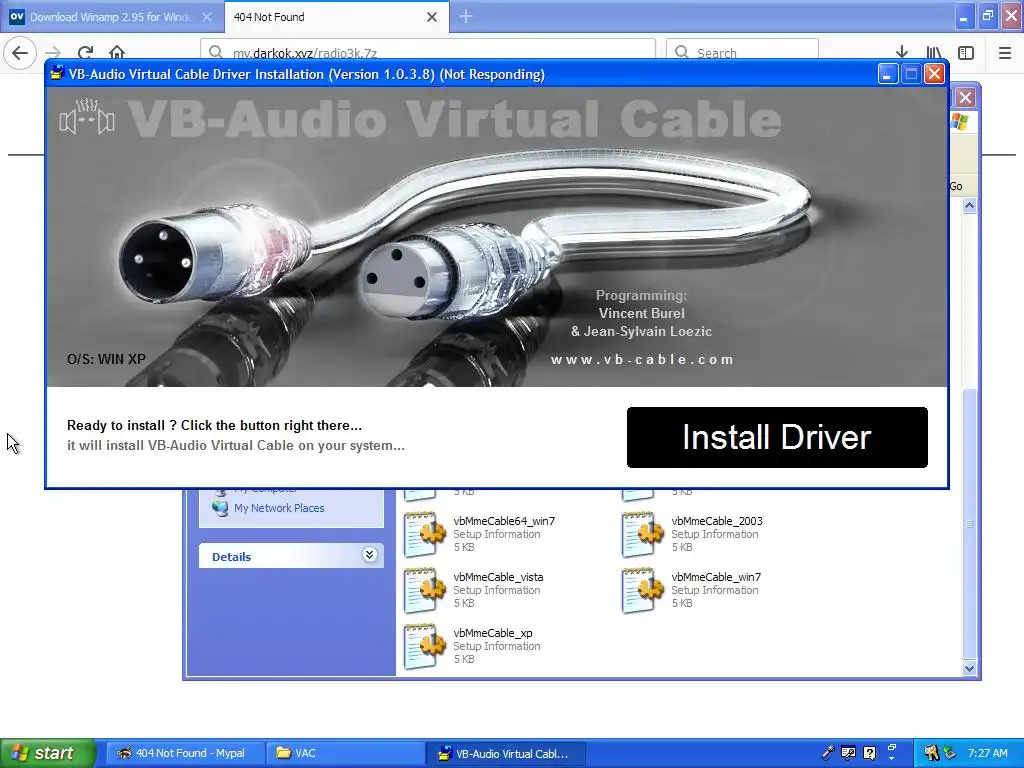Close the VB-Audio installer window

[935, 74]
